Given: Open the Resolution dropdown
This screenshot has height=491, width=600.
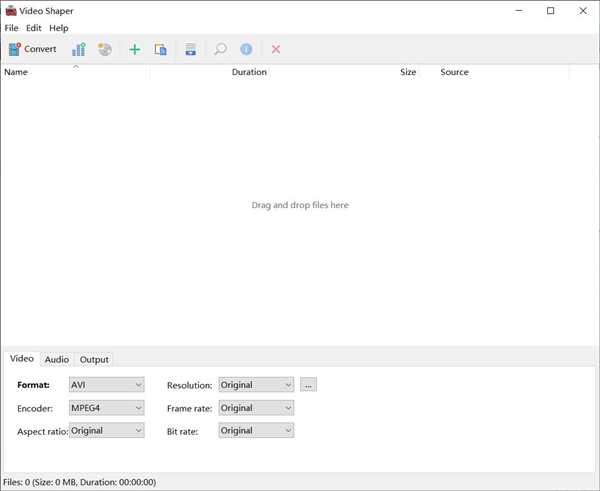Looking at the screenshot, I should point(256,385).
